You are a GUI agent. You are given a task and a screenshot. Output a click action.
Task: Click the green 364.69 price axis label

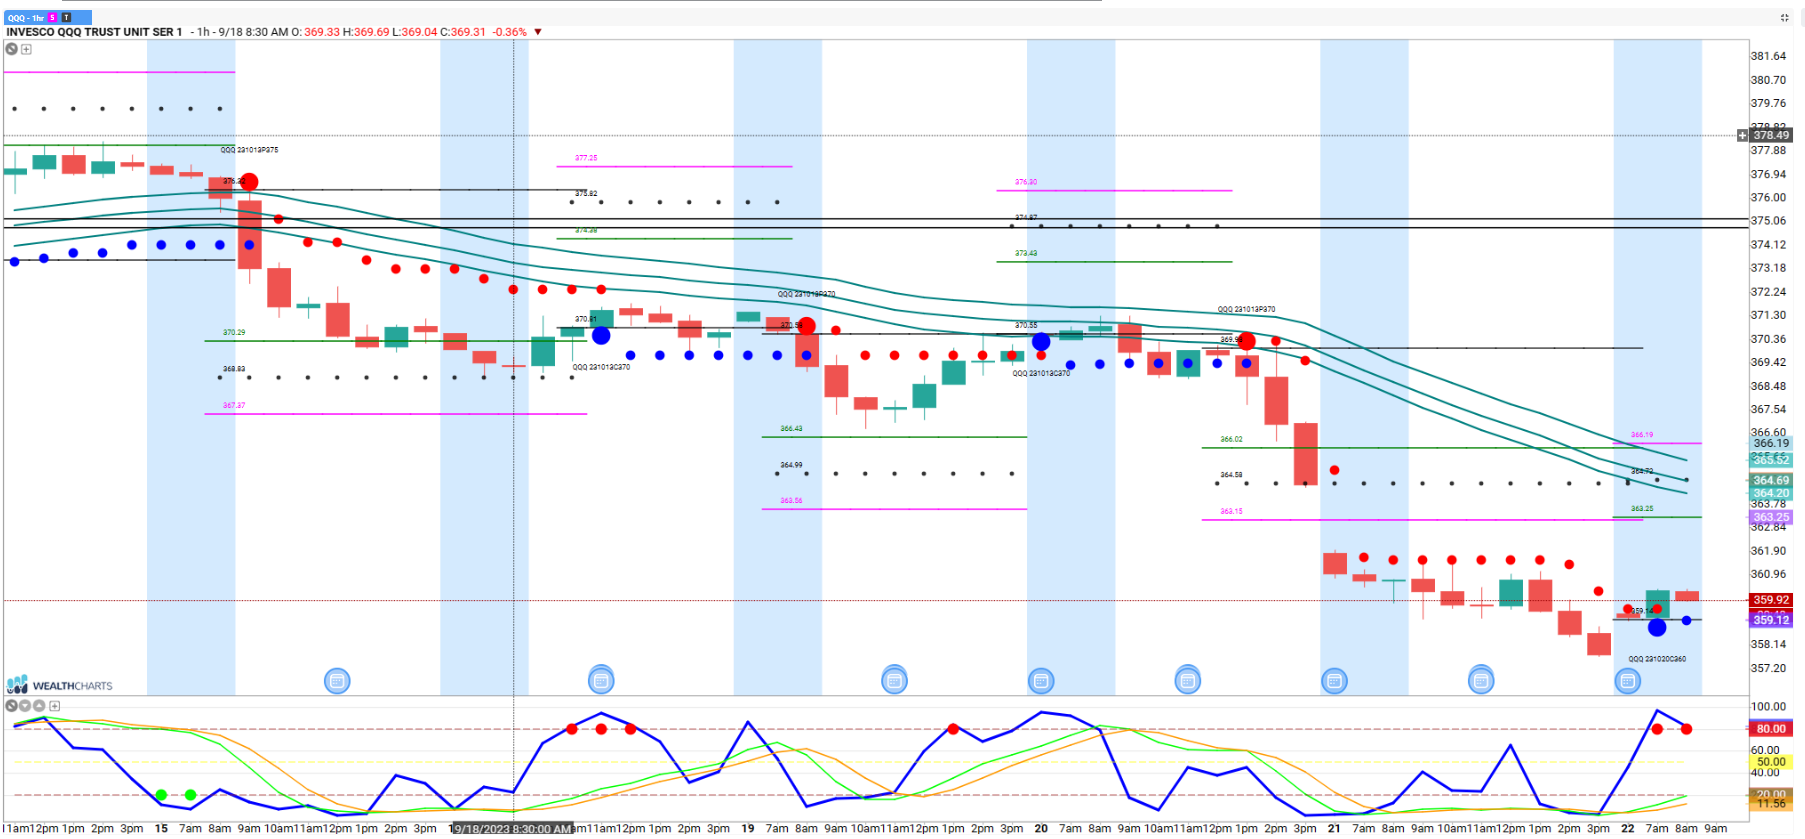[x=1770, y=480]
